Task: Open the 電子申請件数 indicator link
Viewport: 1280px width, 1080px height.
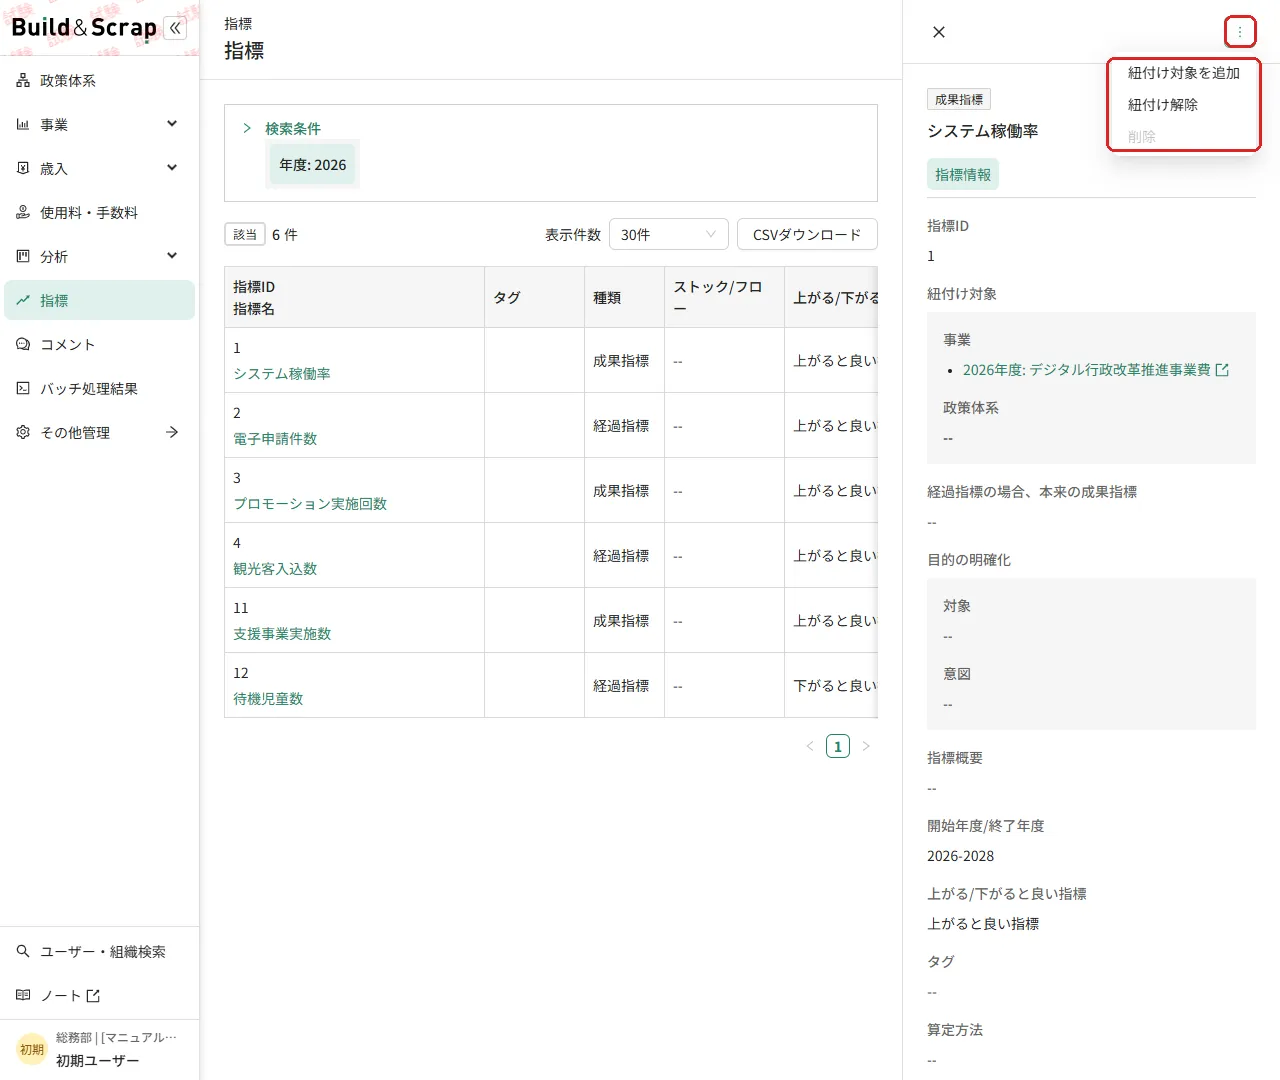Action: [275, 438]
